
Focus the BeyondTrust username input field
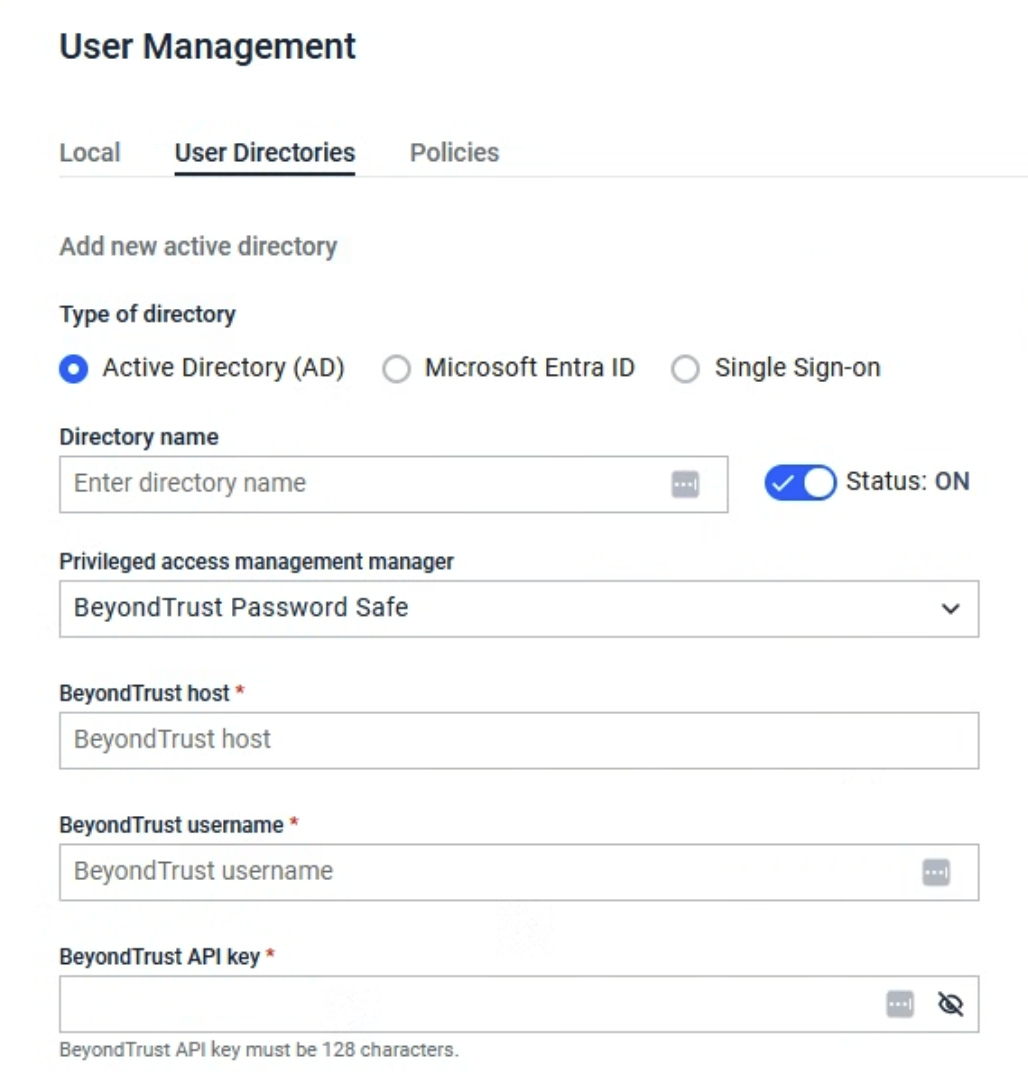click(x=519, y=872)
